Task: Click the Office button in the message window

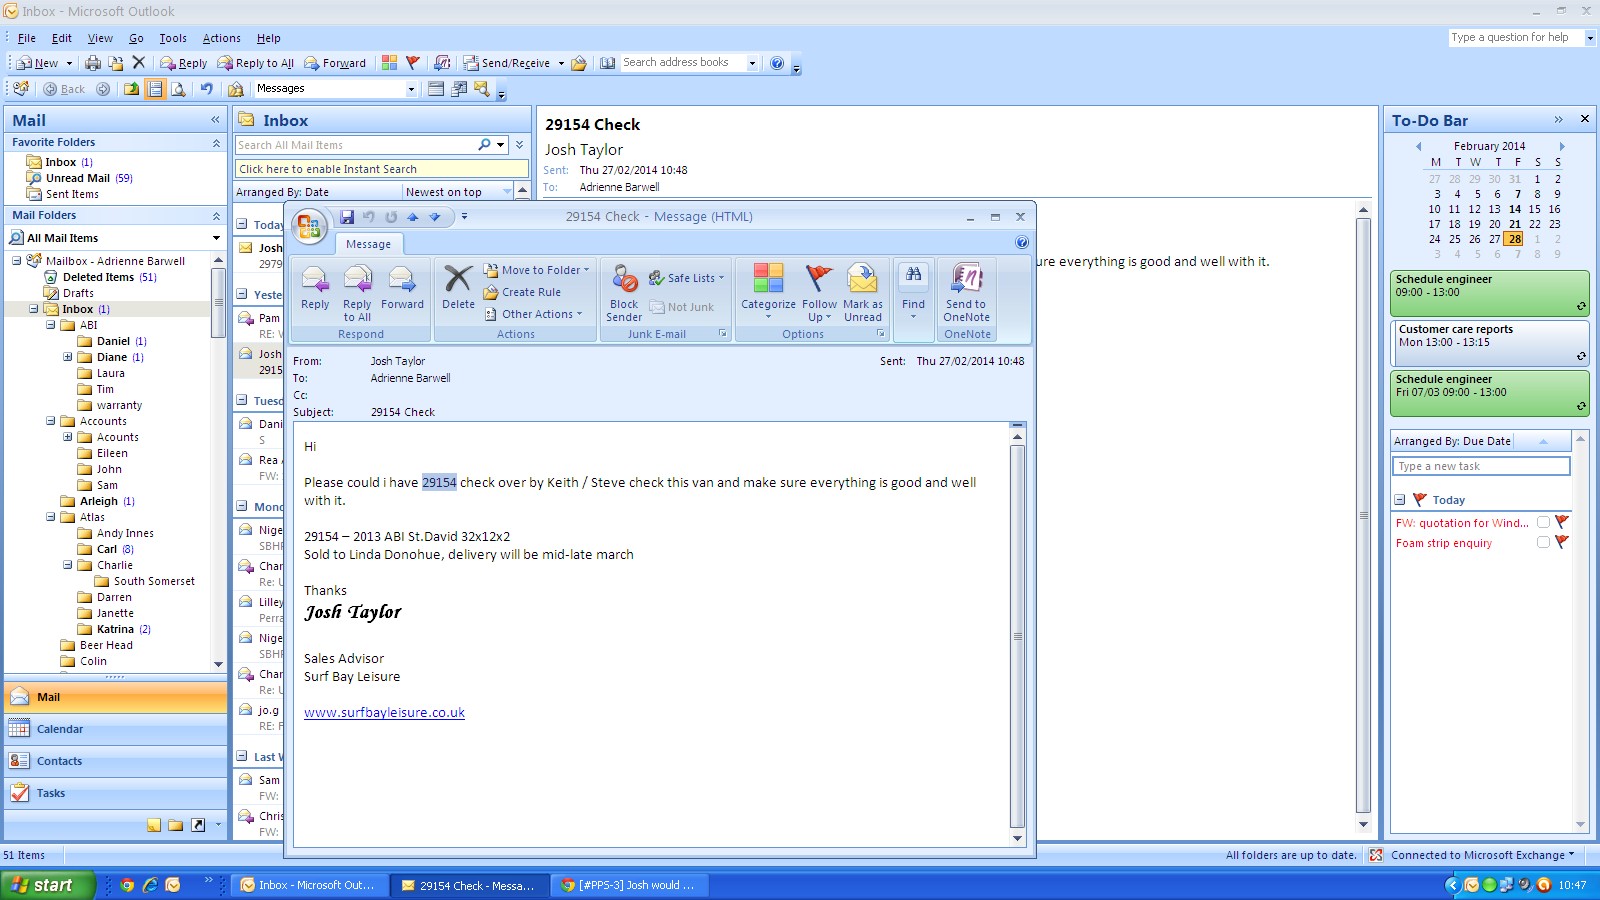Action: 310,226
